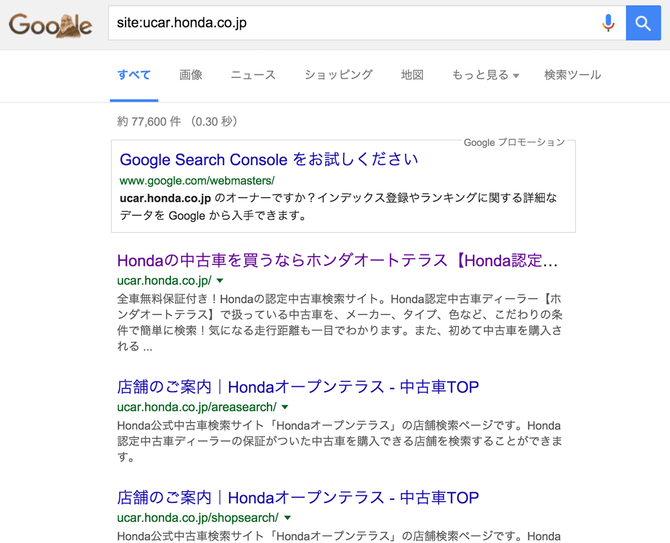Open the 店舗のご案内 result above the areasearch URL
This screenshot has height=543, width=670.
(x=297, y=387)
